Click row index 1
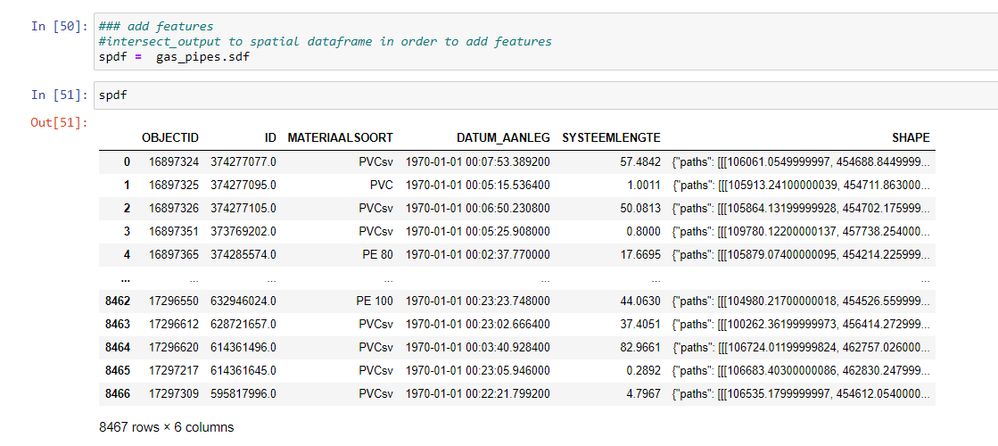This screenshot has height=446, width=998. [x=127, y=185]
